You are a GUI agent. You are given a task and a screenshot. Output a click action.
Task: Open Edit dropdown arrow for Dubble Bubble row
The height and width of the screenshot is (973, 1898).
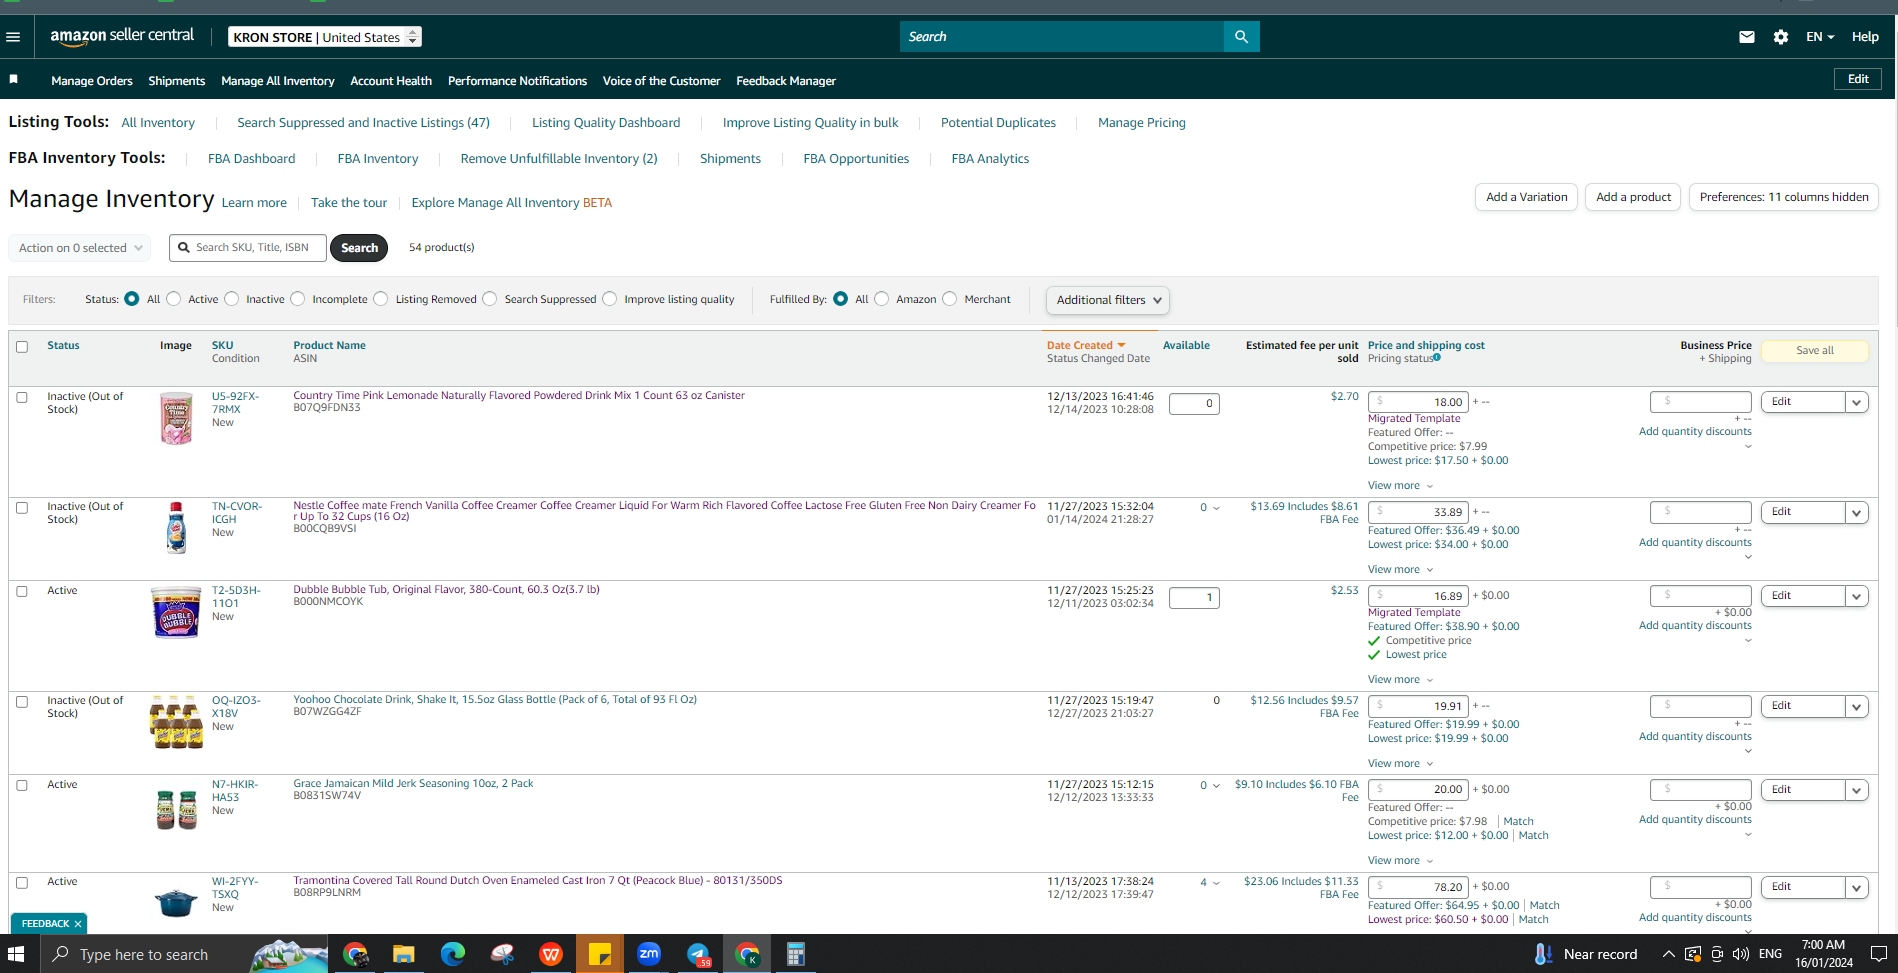pos(1857,596)
